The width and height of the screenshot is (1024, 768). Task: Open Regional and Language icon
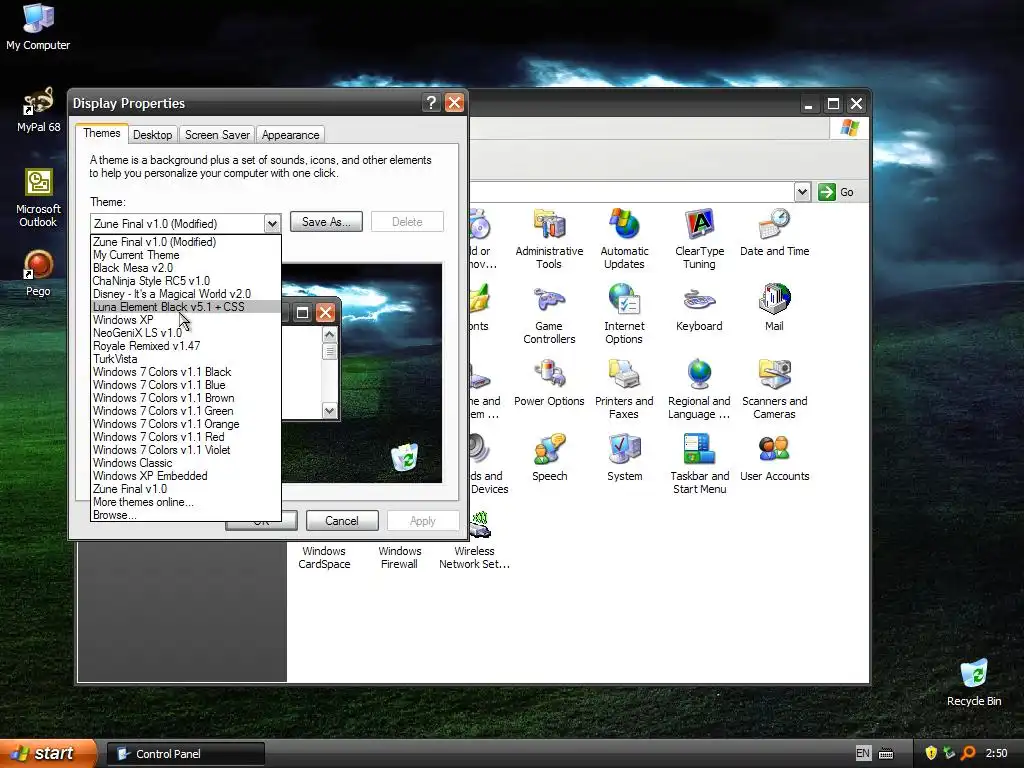click(x=699, y=389)
